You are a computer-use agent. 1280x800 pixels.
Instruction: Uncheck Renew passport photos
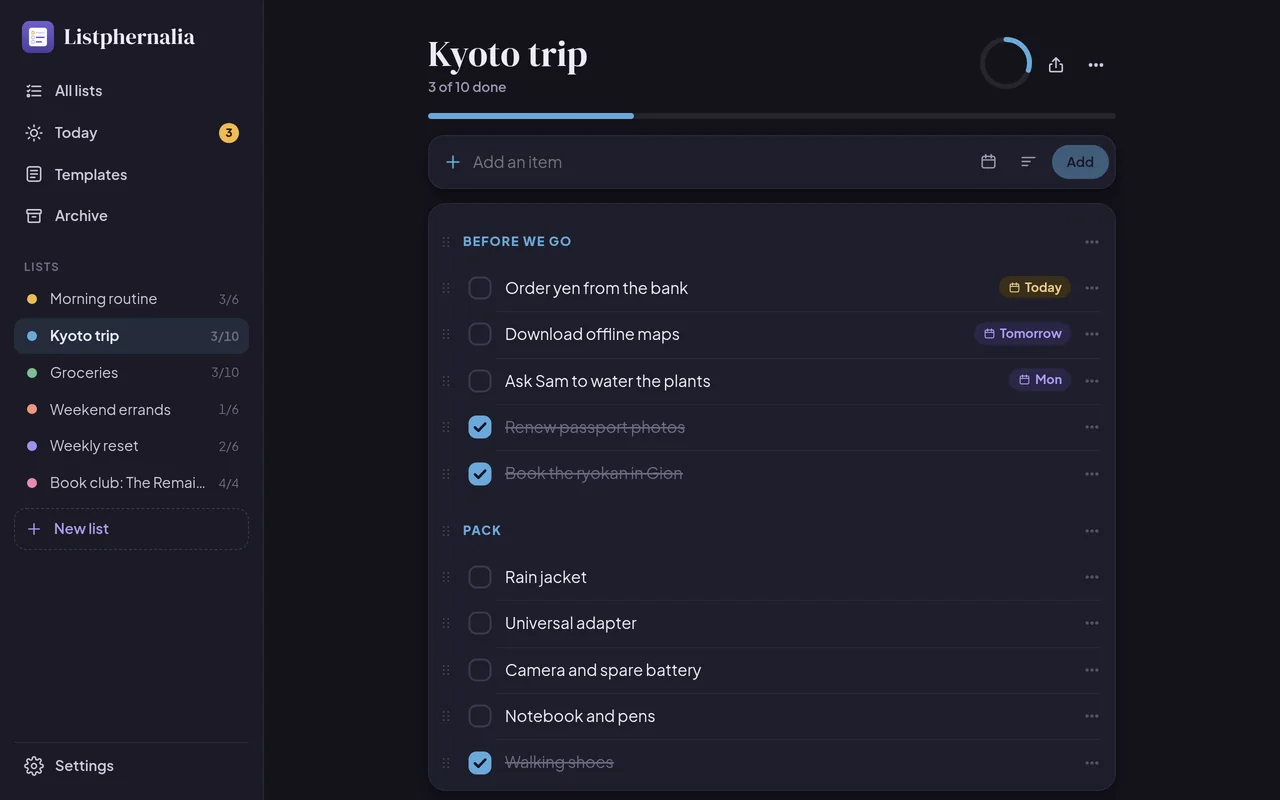(x=480, y=427)
